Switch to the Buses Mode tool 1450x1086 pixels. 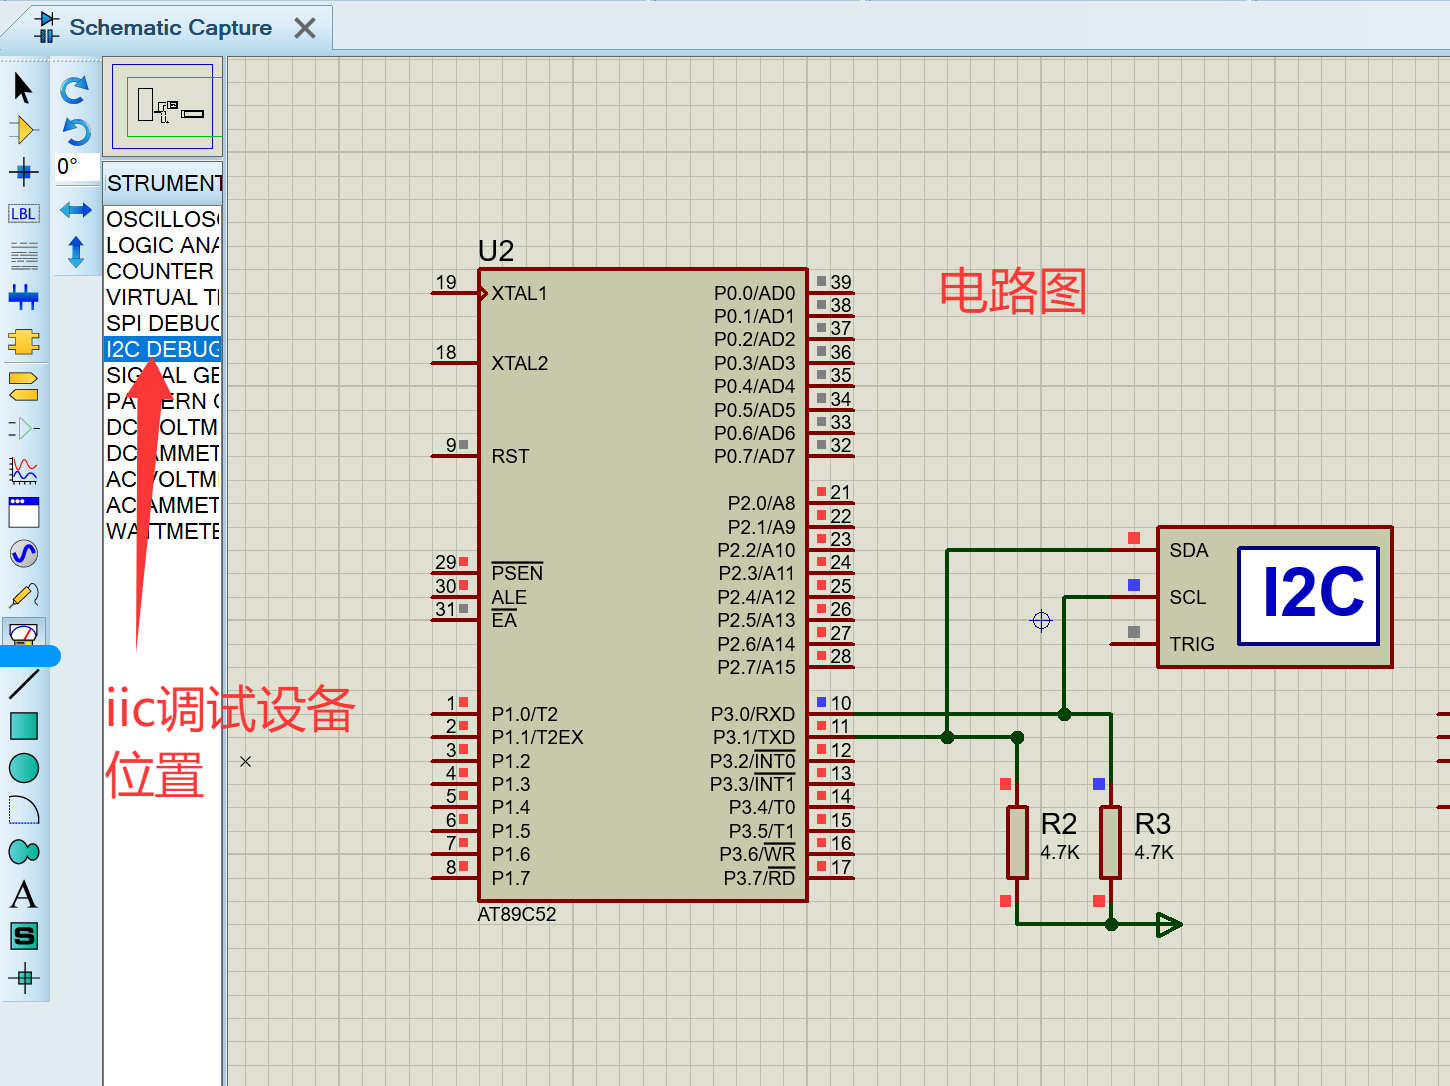coord(23,297)
